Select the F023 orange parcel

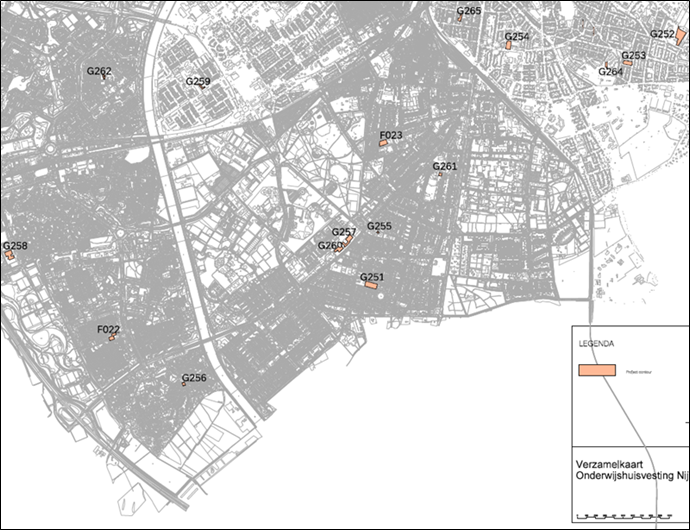tap(382, 145)
